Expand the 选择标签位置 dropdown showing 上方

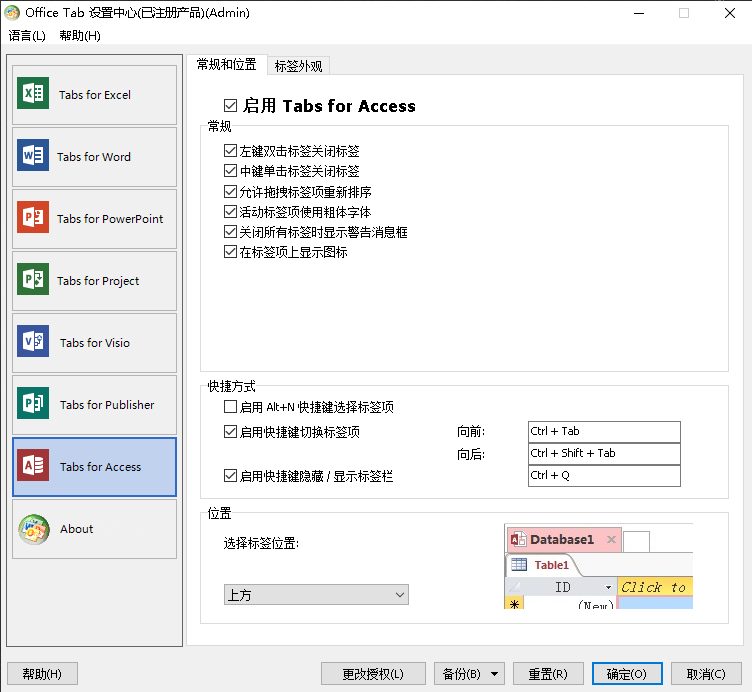click(x=316, y=595)
